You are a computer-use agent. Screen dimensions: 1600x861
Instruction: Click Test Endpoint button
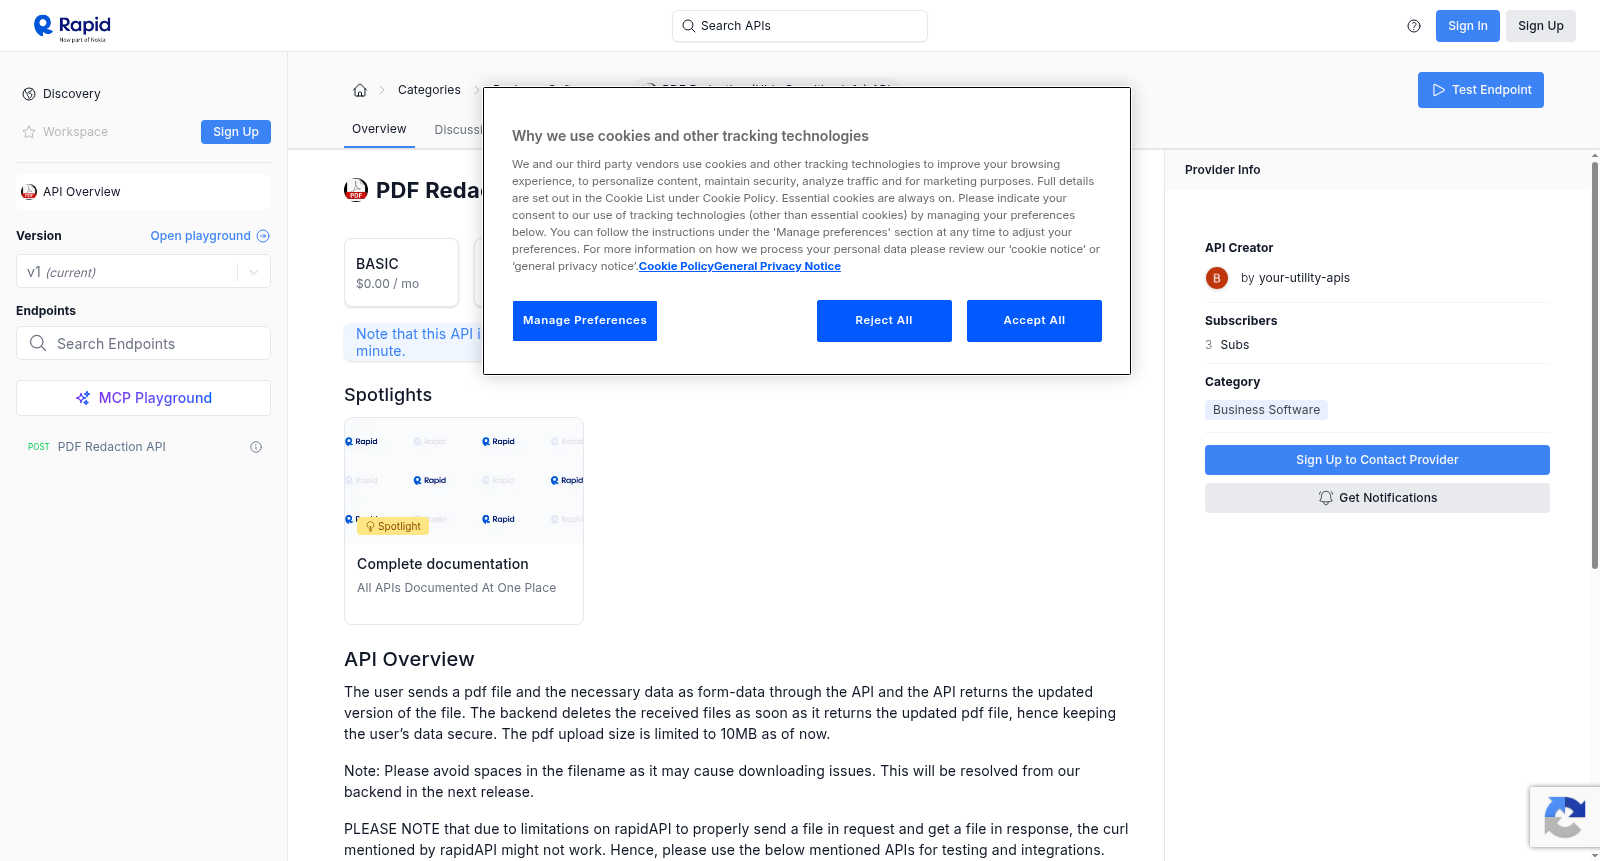[x=1480, y=90]
